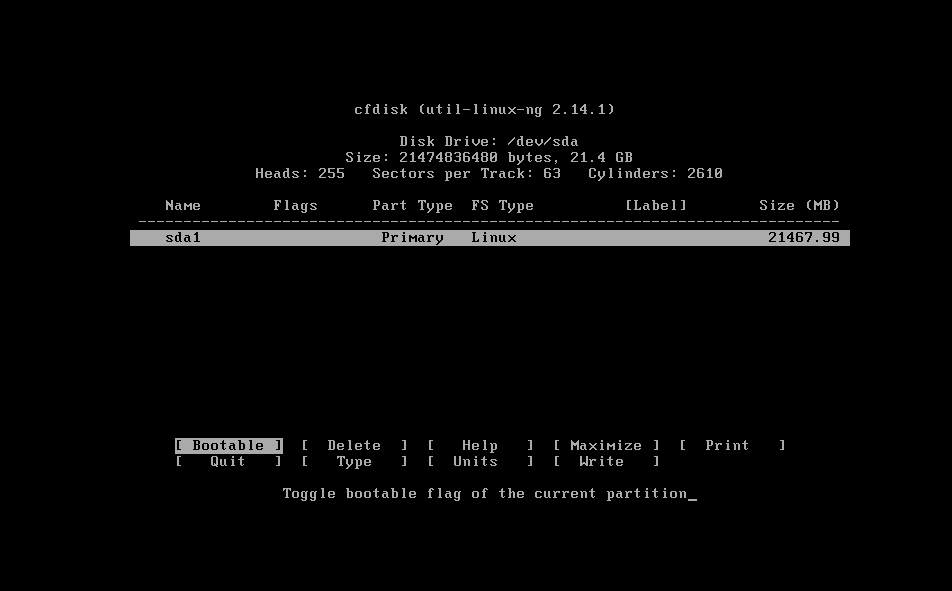Image resolution: width=952 pixels, height=591 pixels.
Task: Select the sda1 partition row
Action: tap(489, 237)
